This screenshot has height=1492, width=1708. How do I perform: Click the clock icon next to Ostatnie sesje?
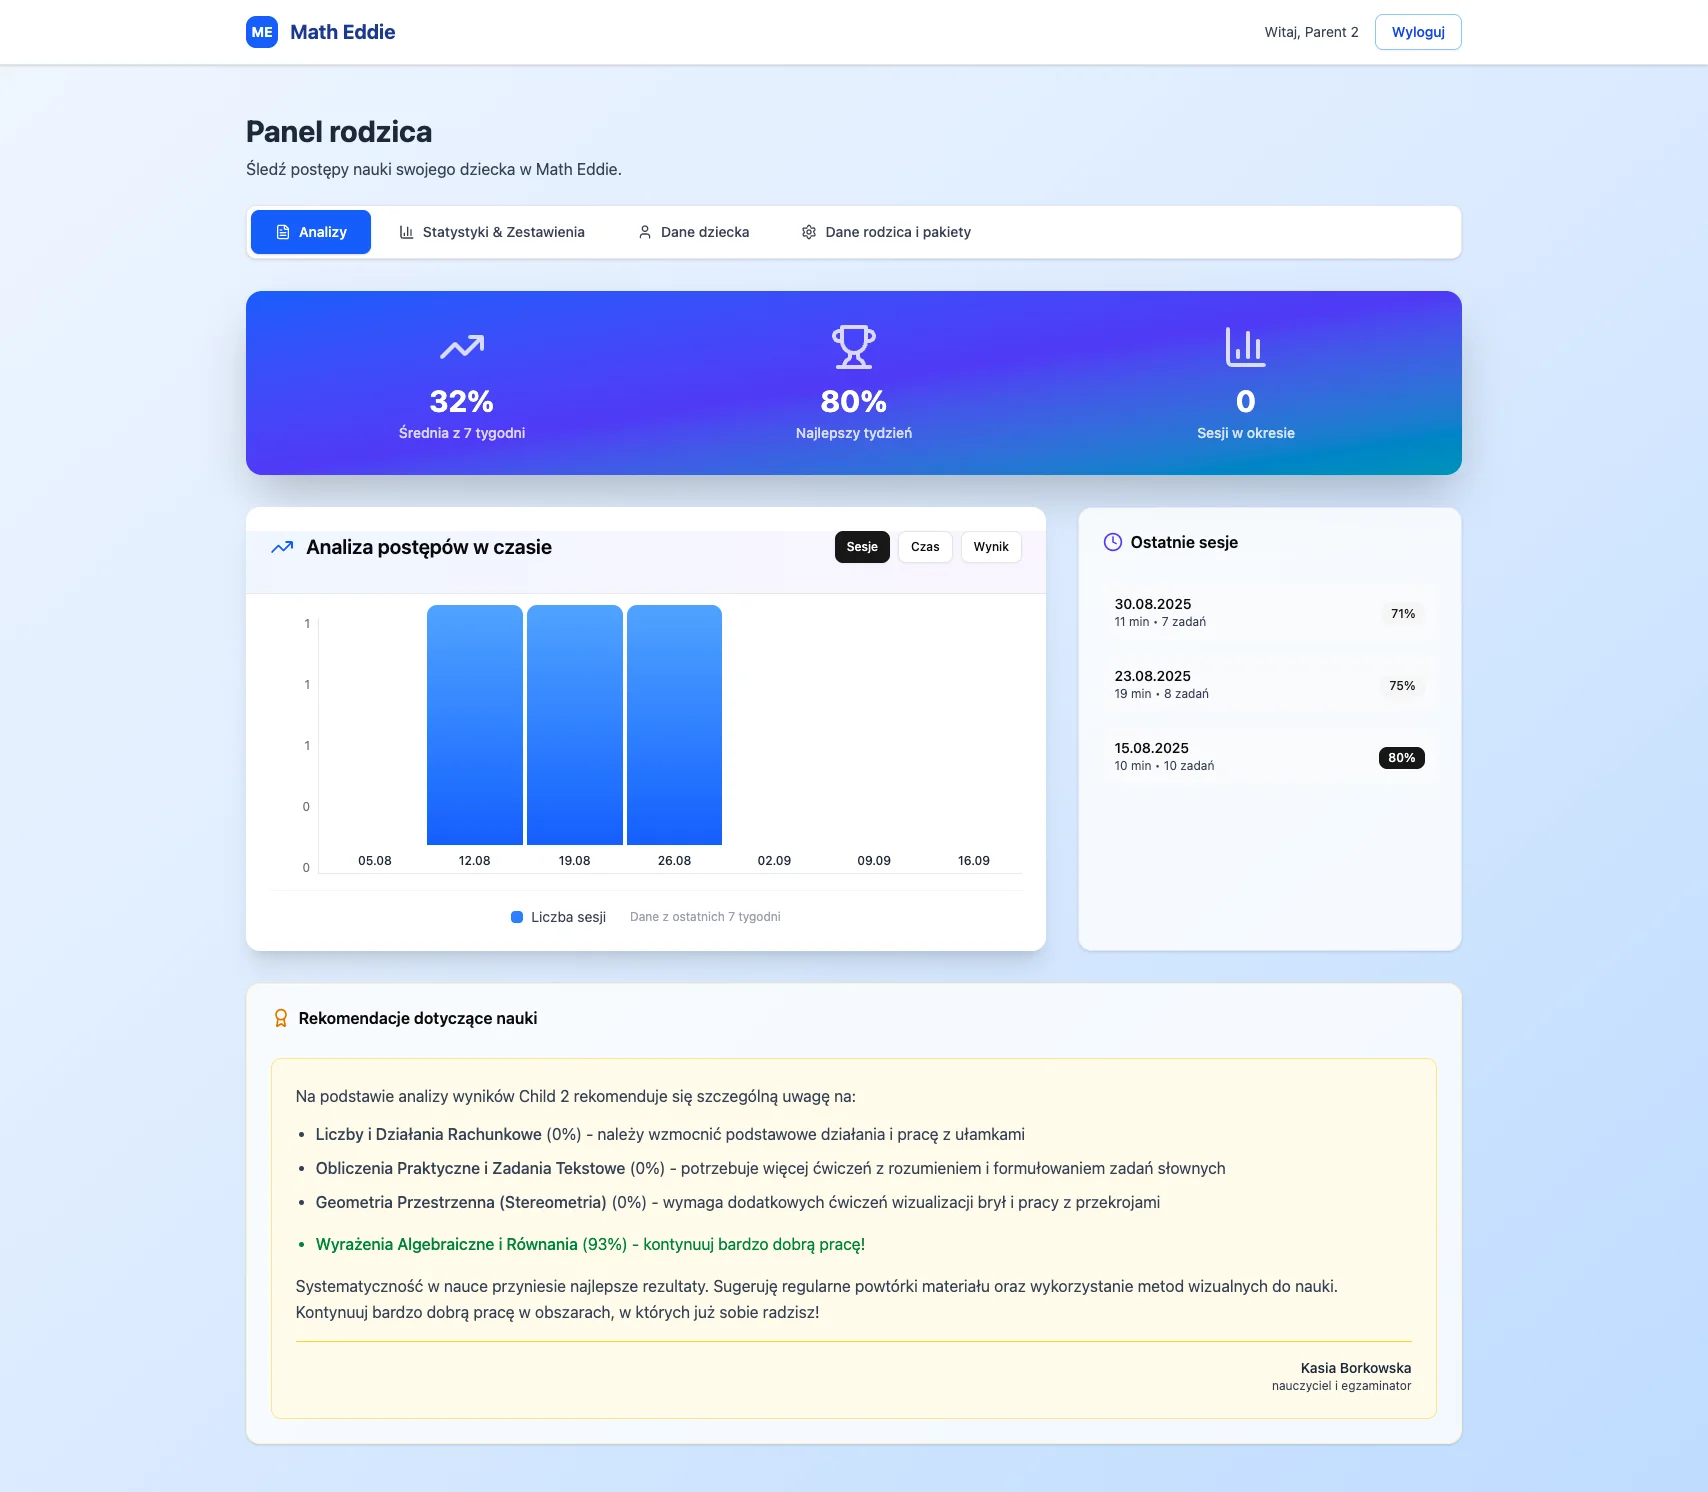pyautogui.click(x=1112, y=542)
